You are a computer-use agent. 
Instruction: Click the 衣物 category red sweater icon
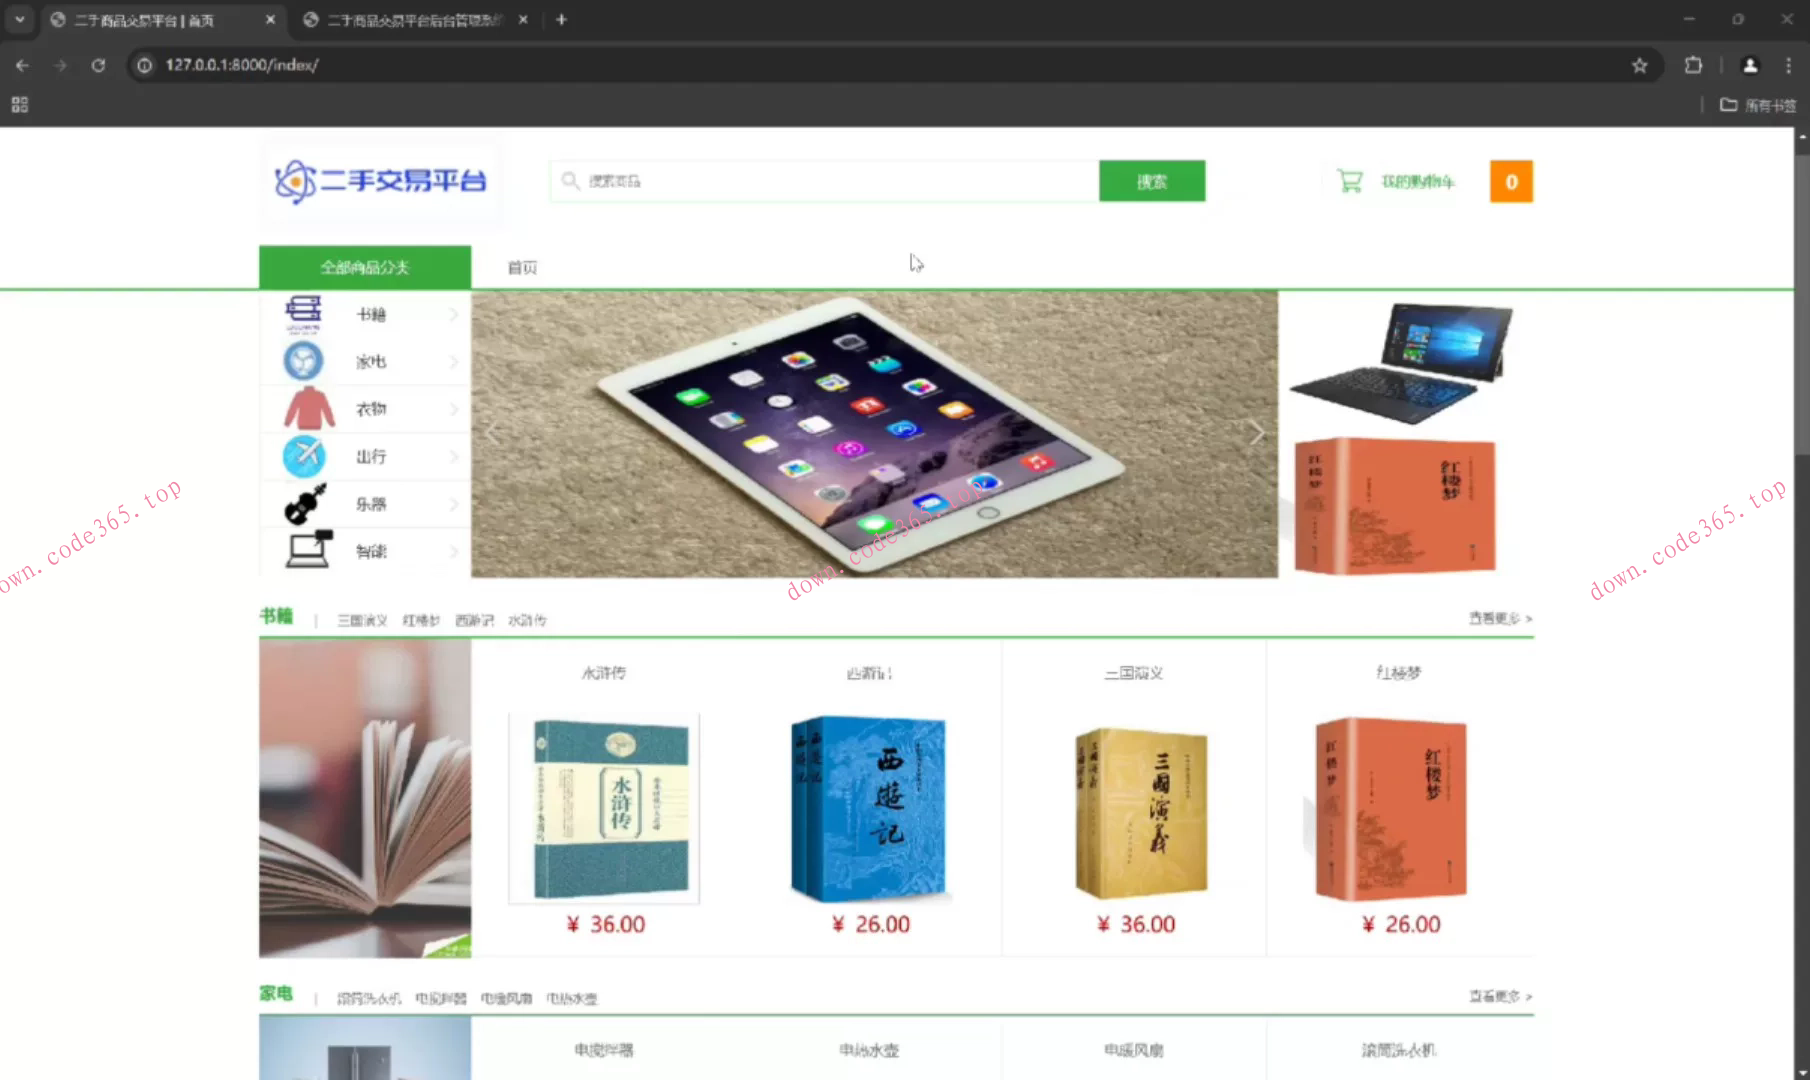309,408
